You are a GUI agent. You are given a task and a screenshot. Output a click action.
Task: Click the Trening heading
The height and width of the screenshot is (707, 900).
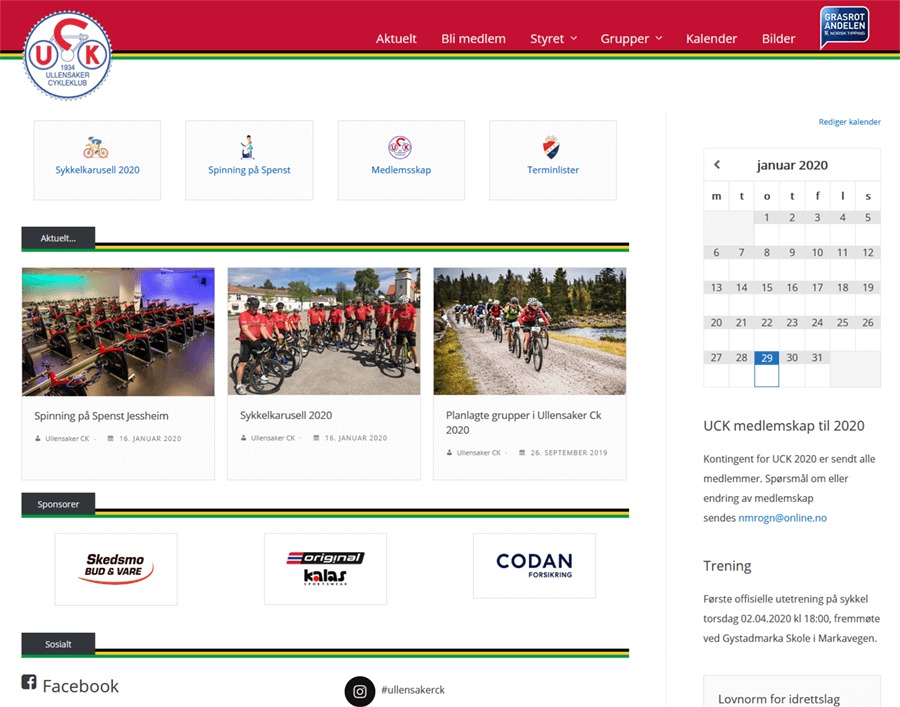click(x=727, y=566)
